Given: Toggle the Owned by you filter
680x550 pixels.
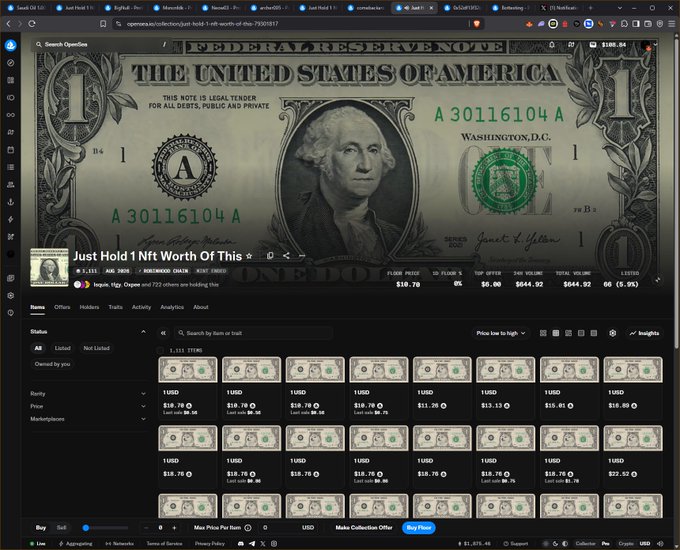Looking at the screenshot, I should [x=52, y=364].
